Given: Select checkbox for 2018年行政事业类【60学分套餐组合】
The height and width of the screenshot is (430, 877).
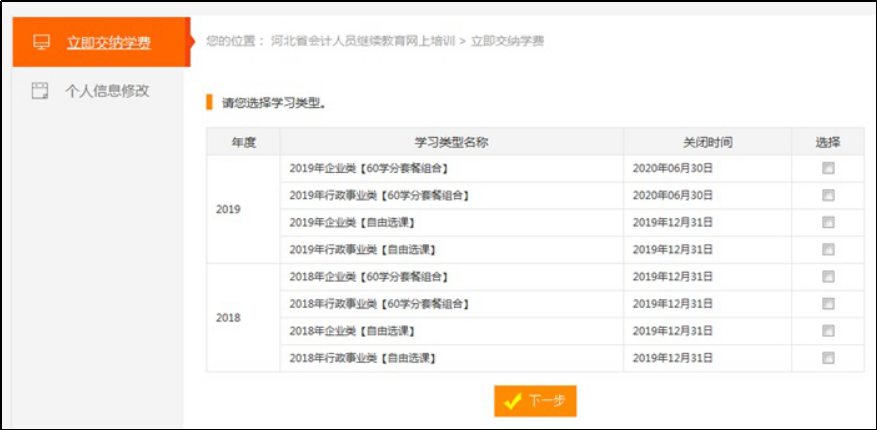Looking at the screenshot, I should (828, 303).
